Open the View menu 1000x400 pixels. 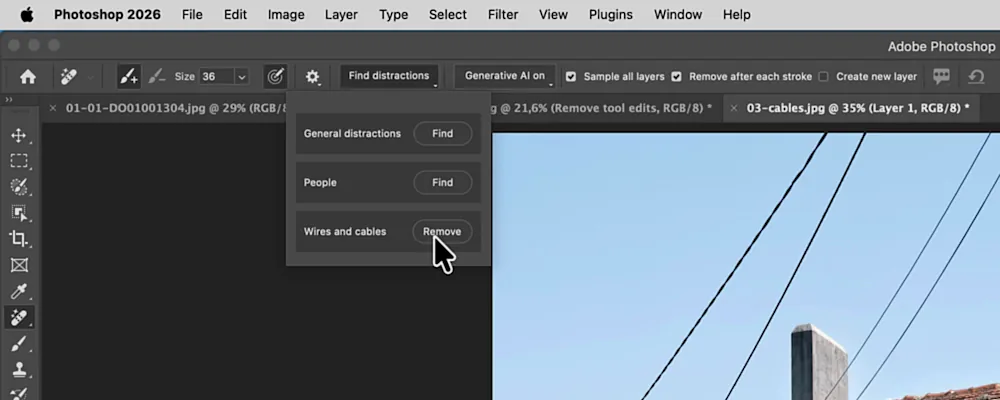click(554, 15)
